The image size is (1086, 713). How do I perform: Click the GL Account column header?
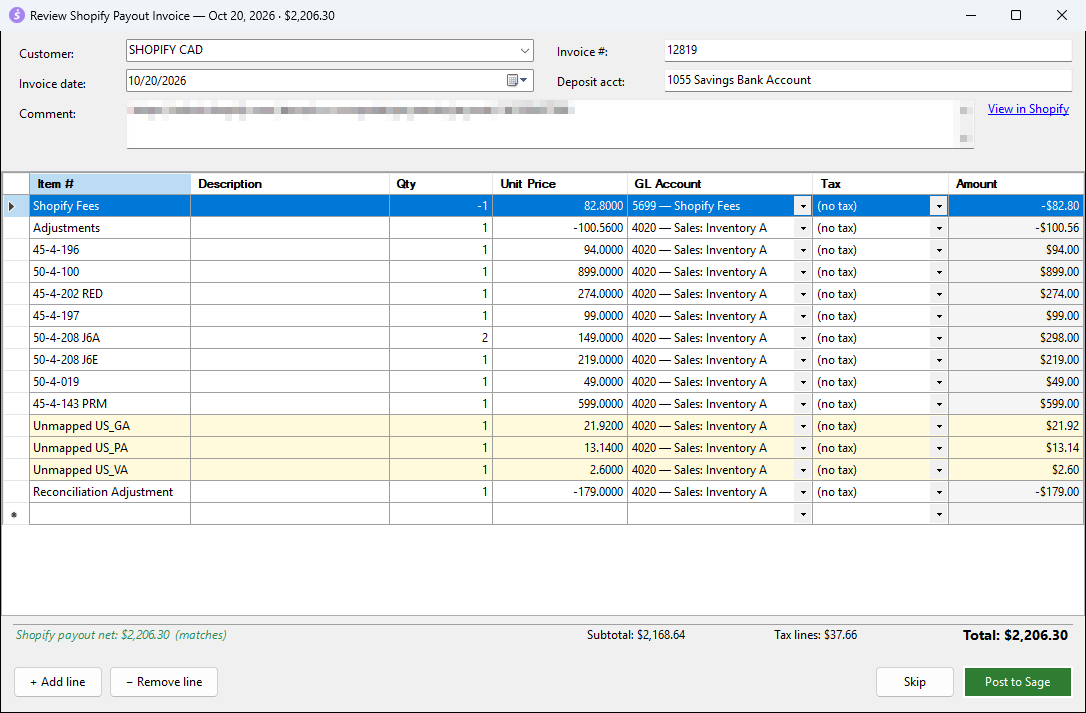coord(720,184)
